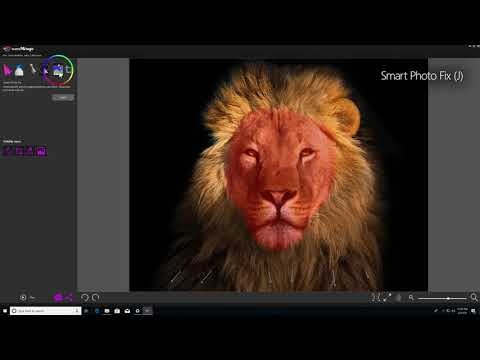Click the purple circle icon in bottom bar

coord(58,297)
